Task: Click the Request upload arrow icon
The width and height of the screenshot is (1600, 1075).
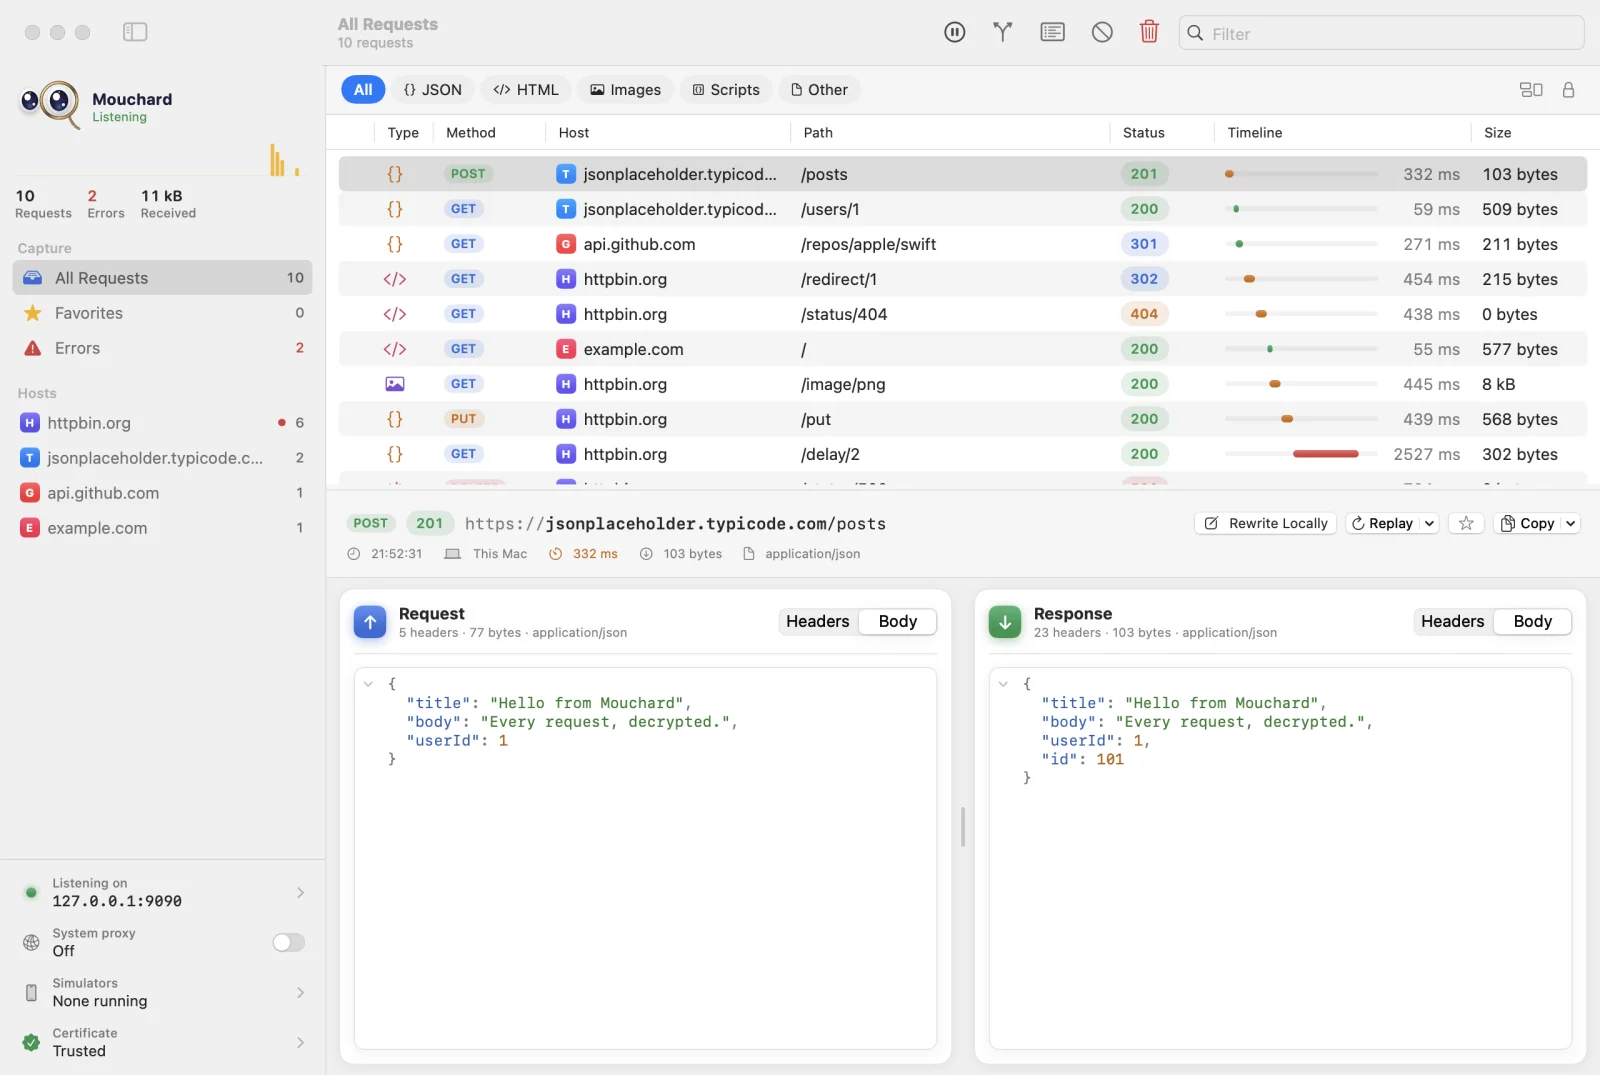Action: coord(370,622)
